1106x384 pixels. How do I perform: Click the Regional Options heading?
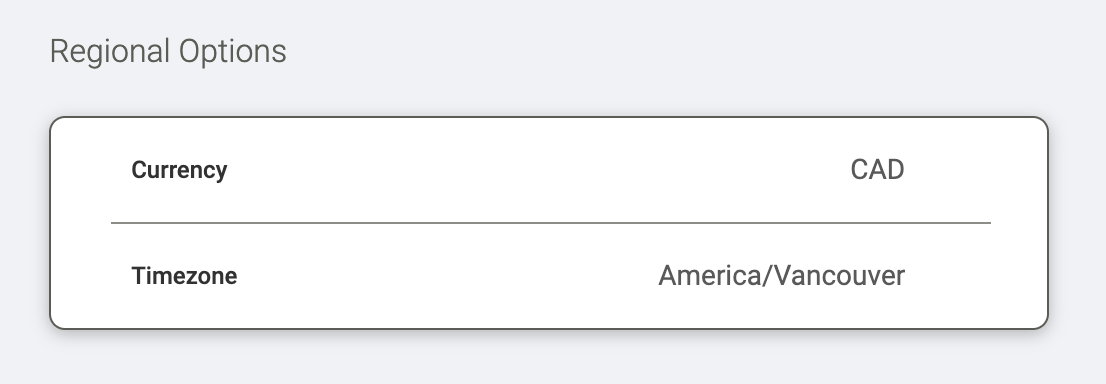point(168,52)
